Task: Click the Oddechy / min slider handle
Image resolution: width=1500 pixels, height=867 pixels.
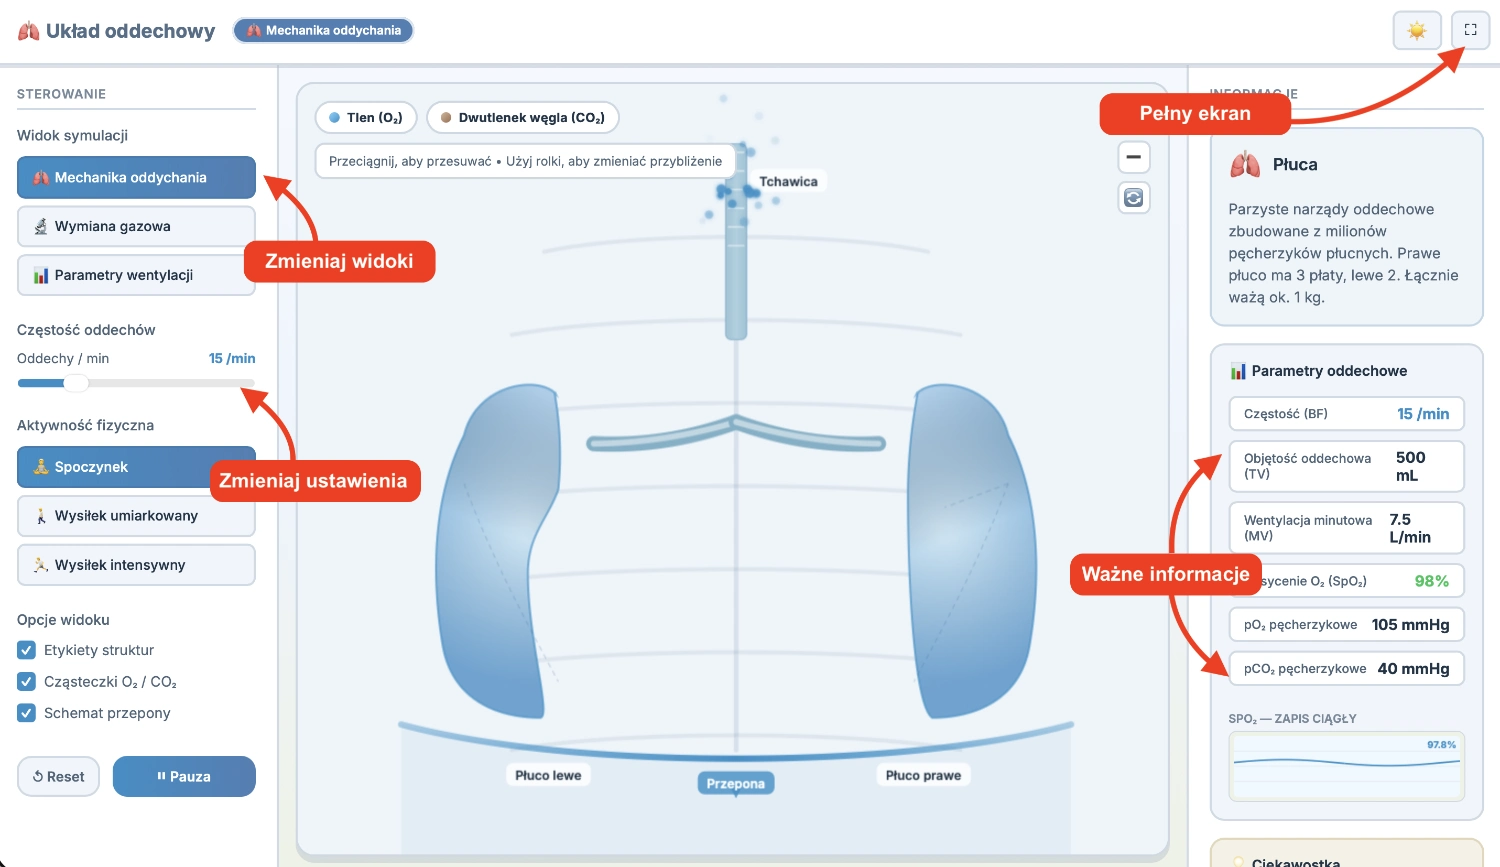Action: pos(76,383)
